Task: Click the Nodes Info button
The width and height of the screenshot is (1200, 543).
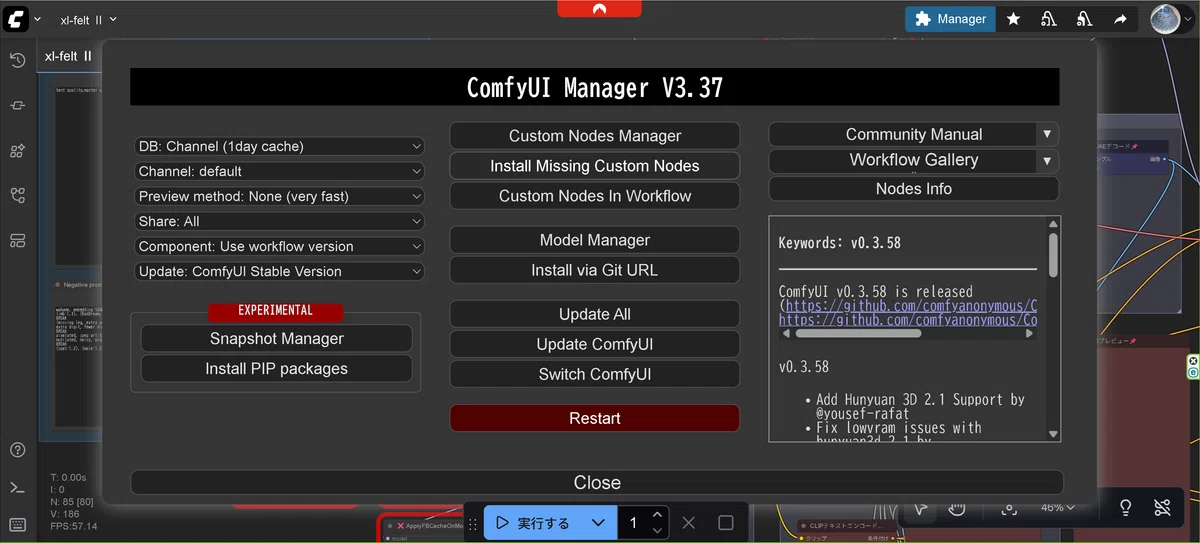Action: [x=913, y=189]
